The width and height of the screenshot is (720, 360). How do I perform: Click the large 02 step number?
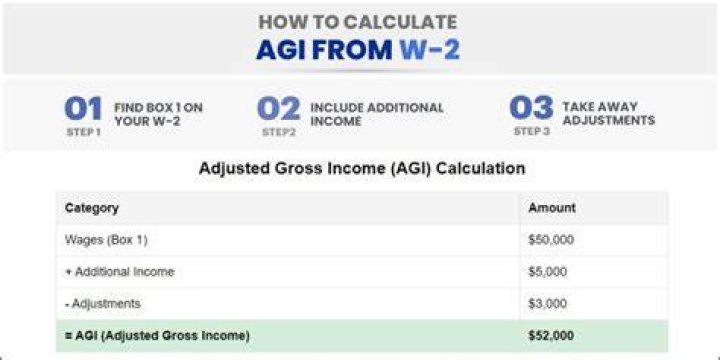[x=279, y=109]
